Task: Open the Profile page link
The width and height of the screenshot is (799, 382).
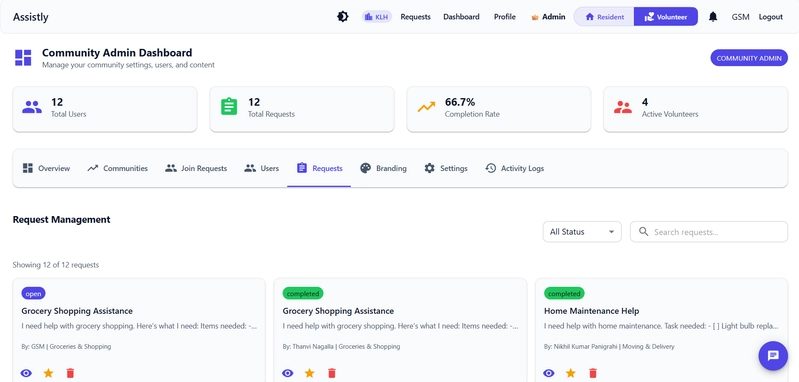Action: [x=504, y=17]
